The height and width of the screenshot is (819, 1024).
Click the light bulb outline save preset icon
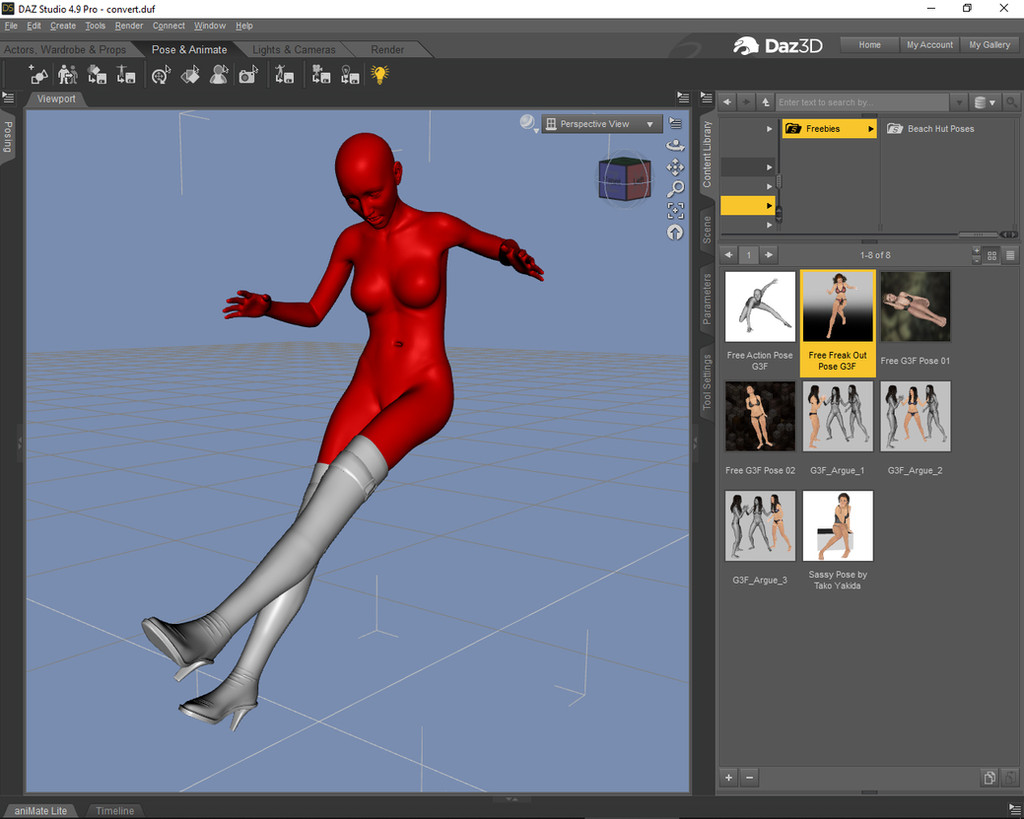350,75
